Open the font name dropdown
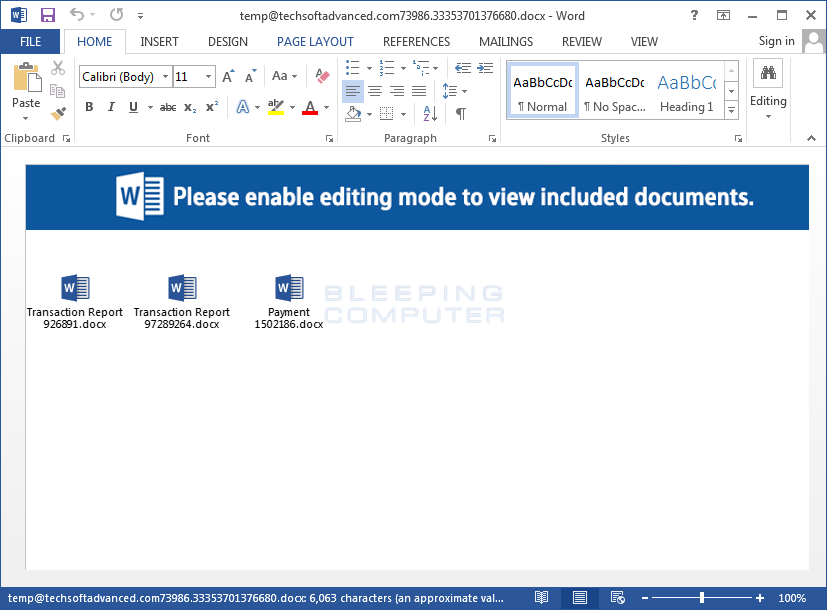827x610 pixels. (166, 76)
